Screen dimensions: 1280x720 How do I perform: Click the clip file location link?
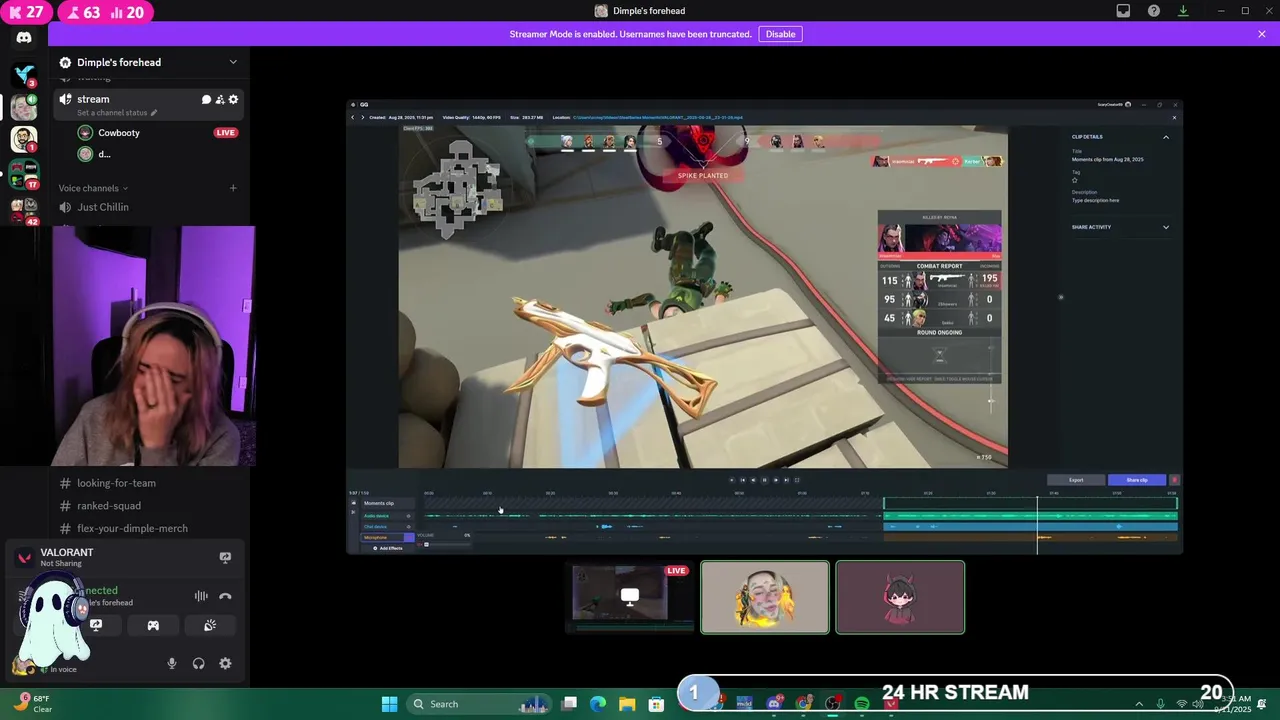[658, 118]
